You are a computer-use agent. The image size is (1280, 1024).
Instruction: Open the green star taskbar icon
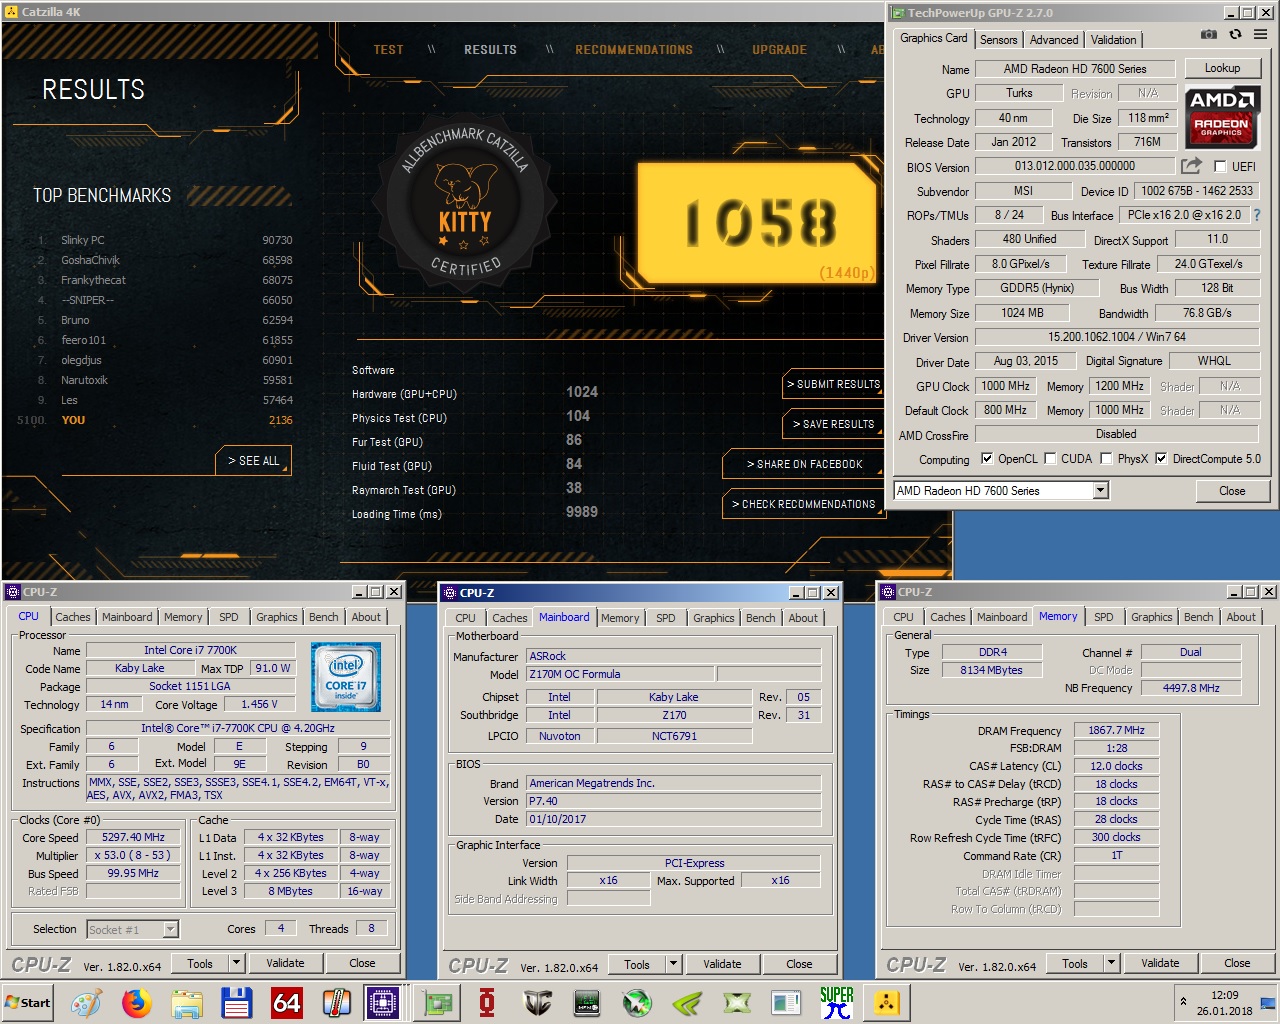coord(637,1003)
